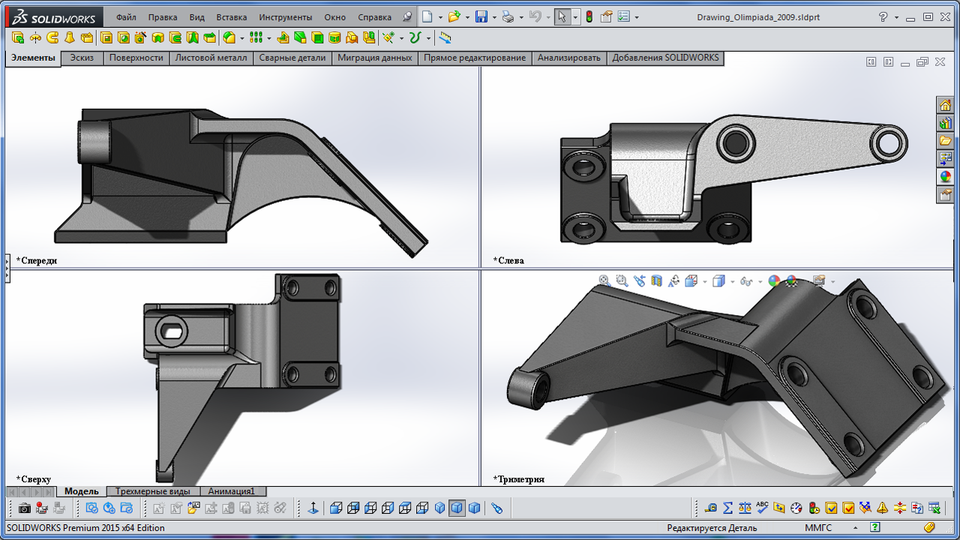Click the Rebuild traffic light icon

pyautogui.click(x=588, y=17)
